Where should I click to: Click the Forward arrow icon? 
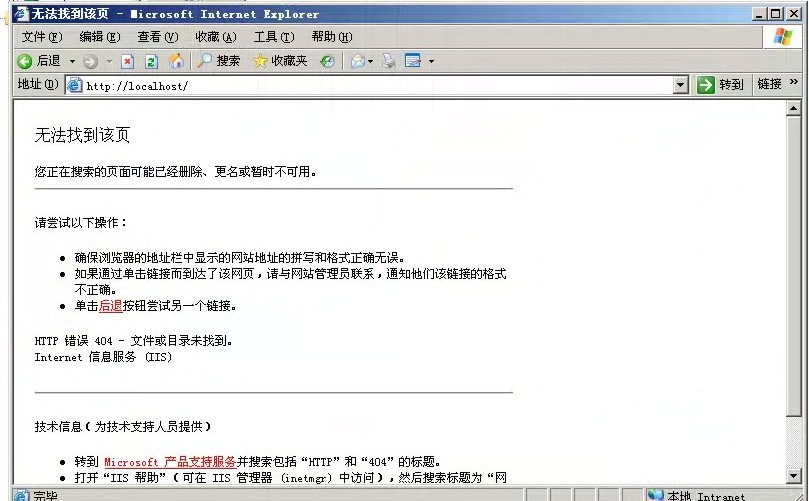point(90,62)
